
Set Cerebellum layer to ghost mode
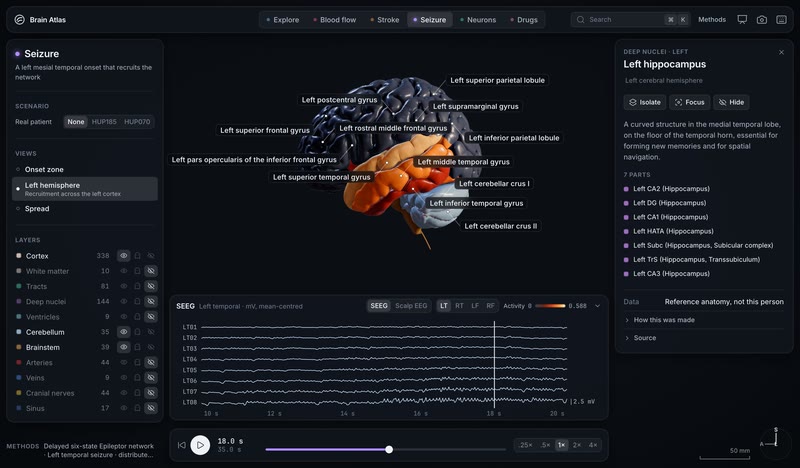click(x=137, y=332)
